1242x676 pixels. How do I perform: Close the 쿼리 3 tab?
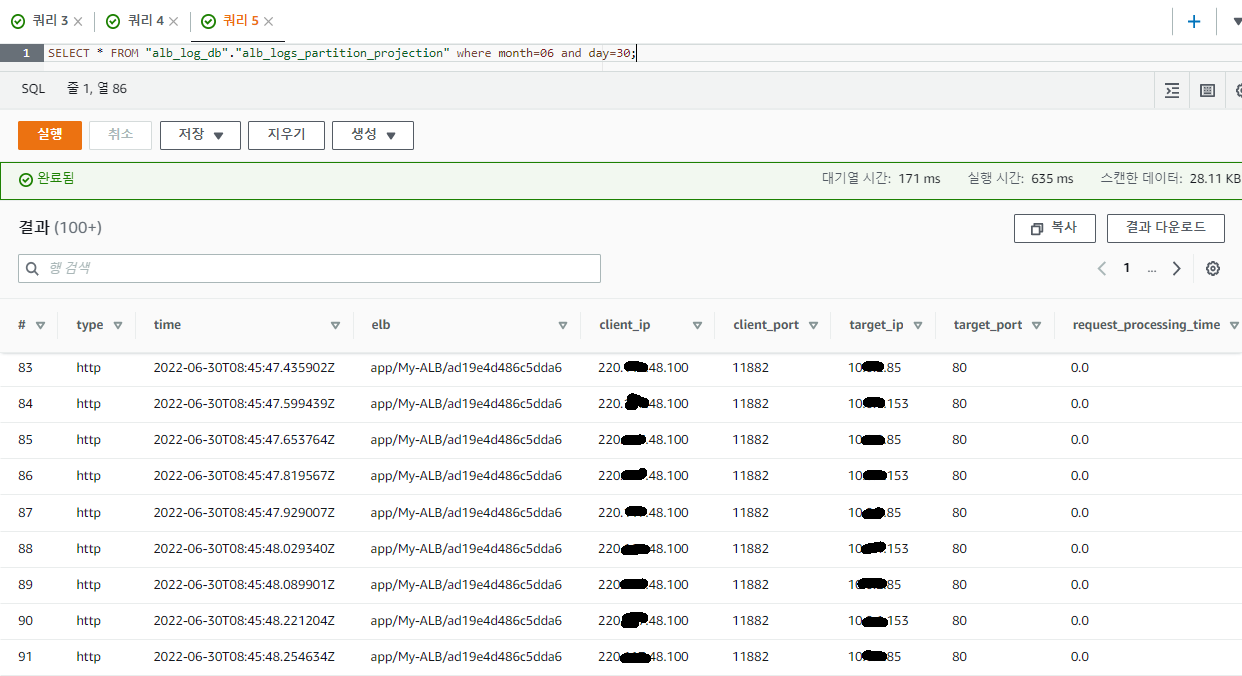coord(78,21)
